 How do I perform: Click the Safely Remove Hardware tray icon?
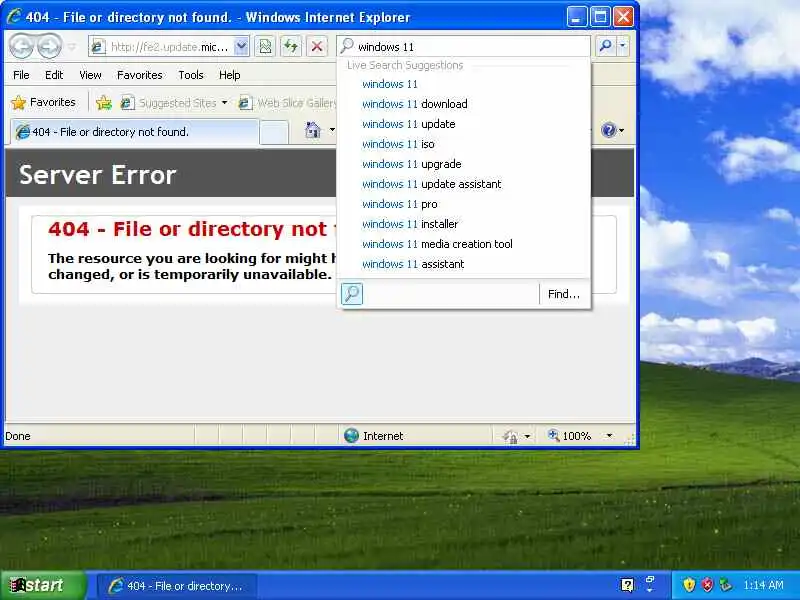tap(726, 585)
